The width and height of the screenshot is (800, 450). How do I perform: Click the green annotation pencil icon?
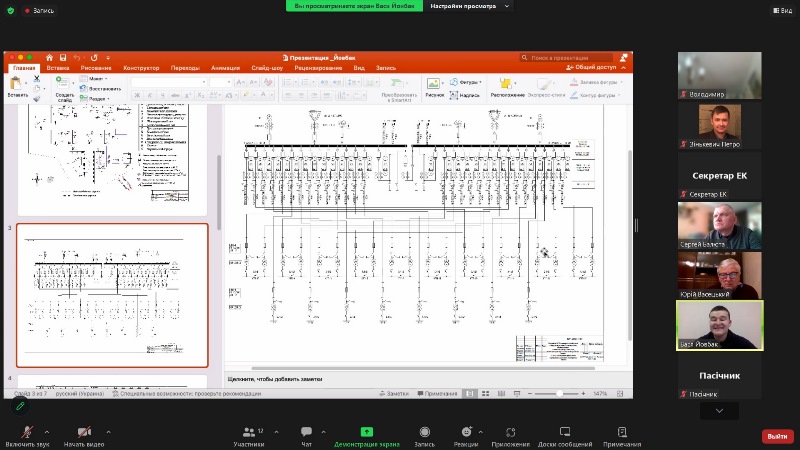(19, 406)
